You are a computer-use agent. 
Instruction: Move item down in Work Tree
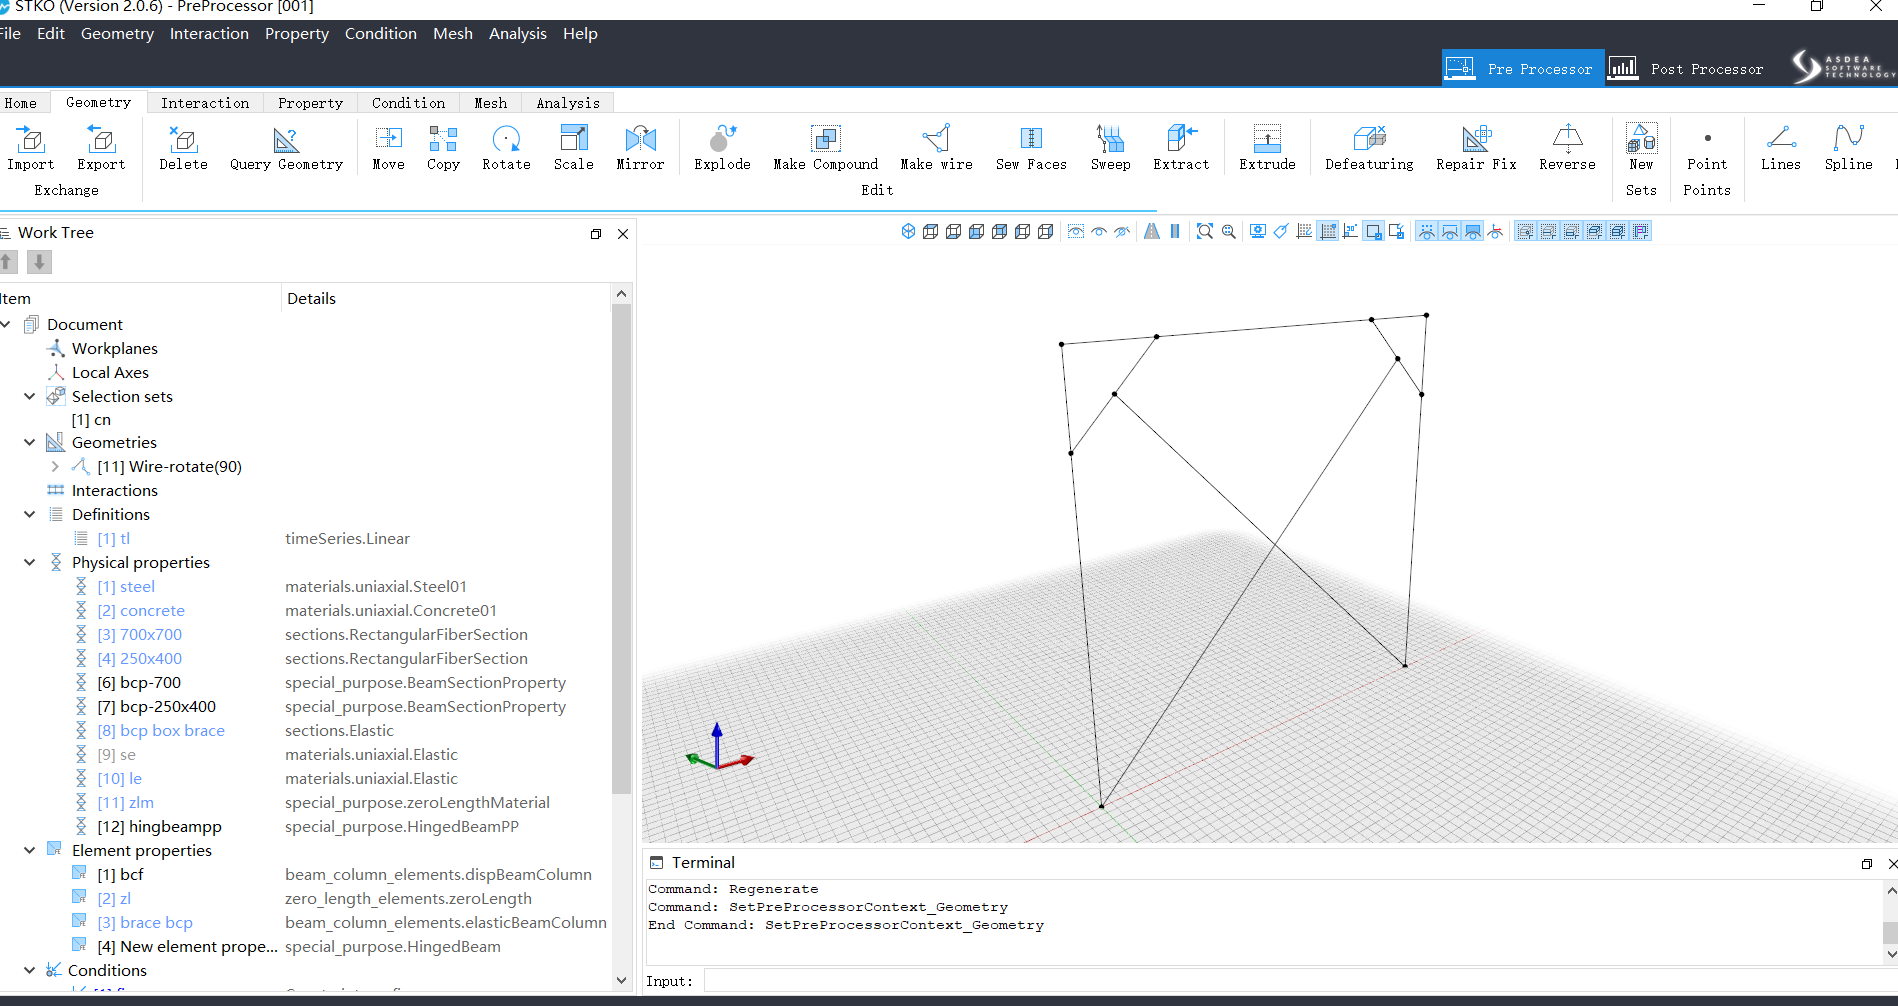point(39,262)
